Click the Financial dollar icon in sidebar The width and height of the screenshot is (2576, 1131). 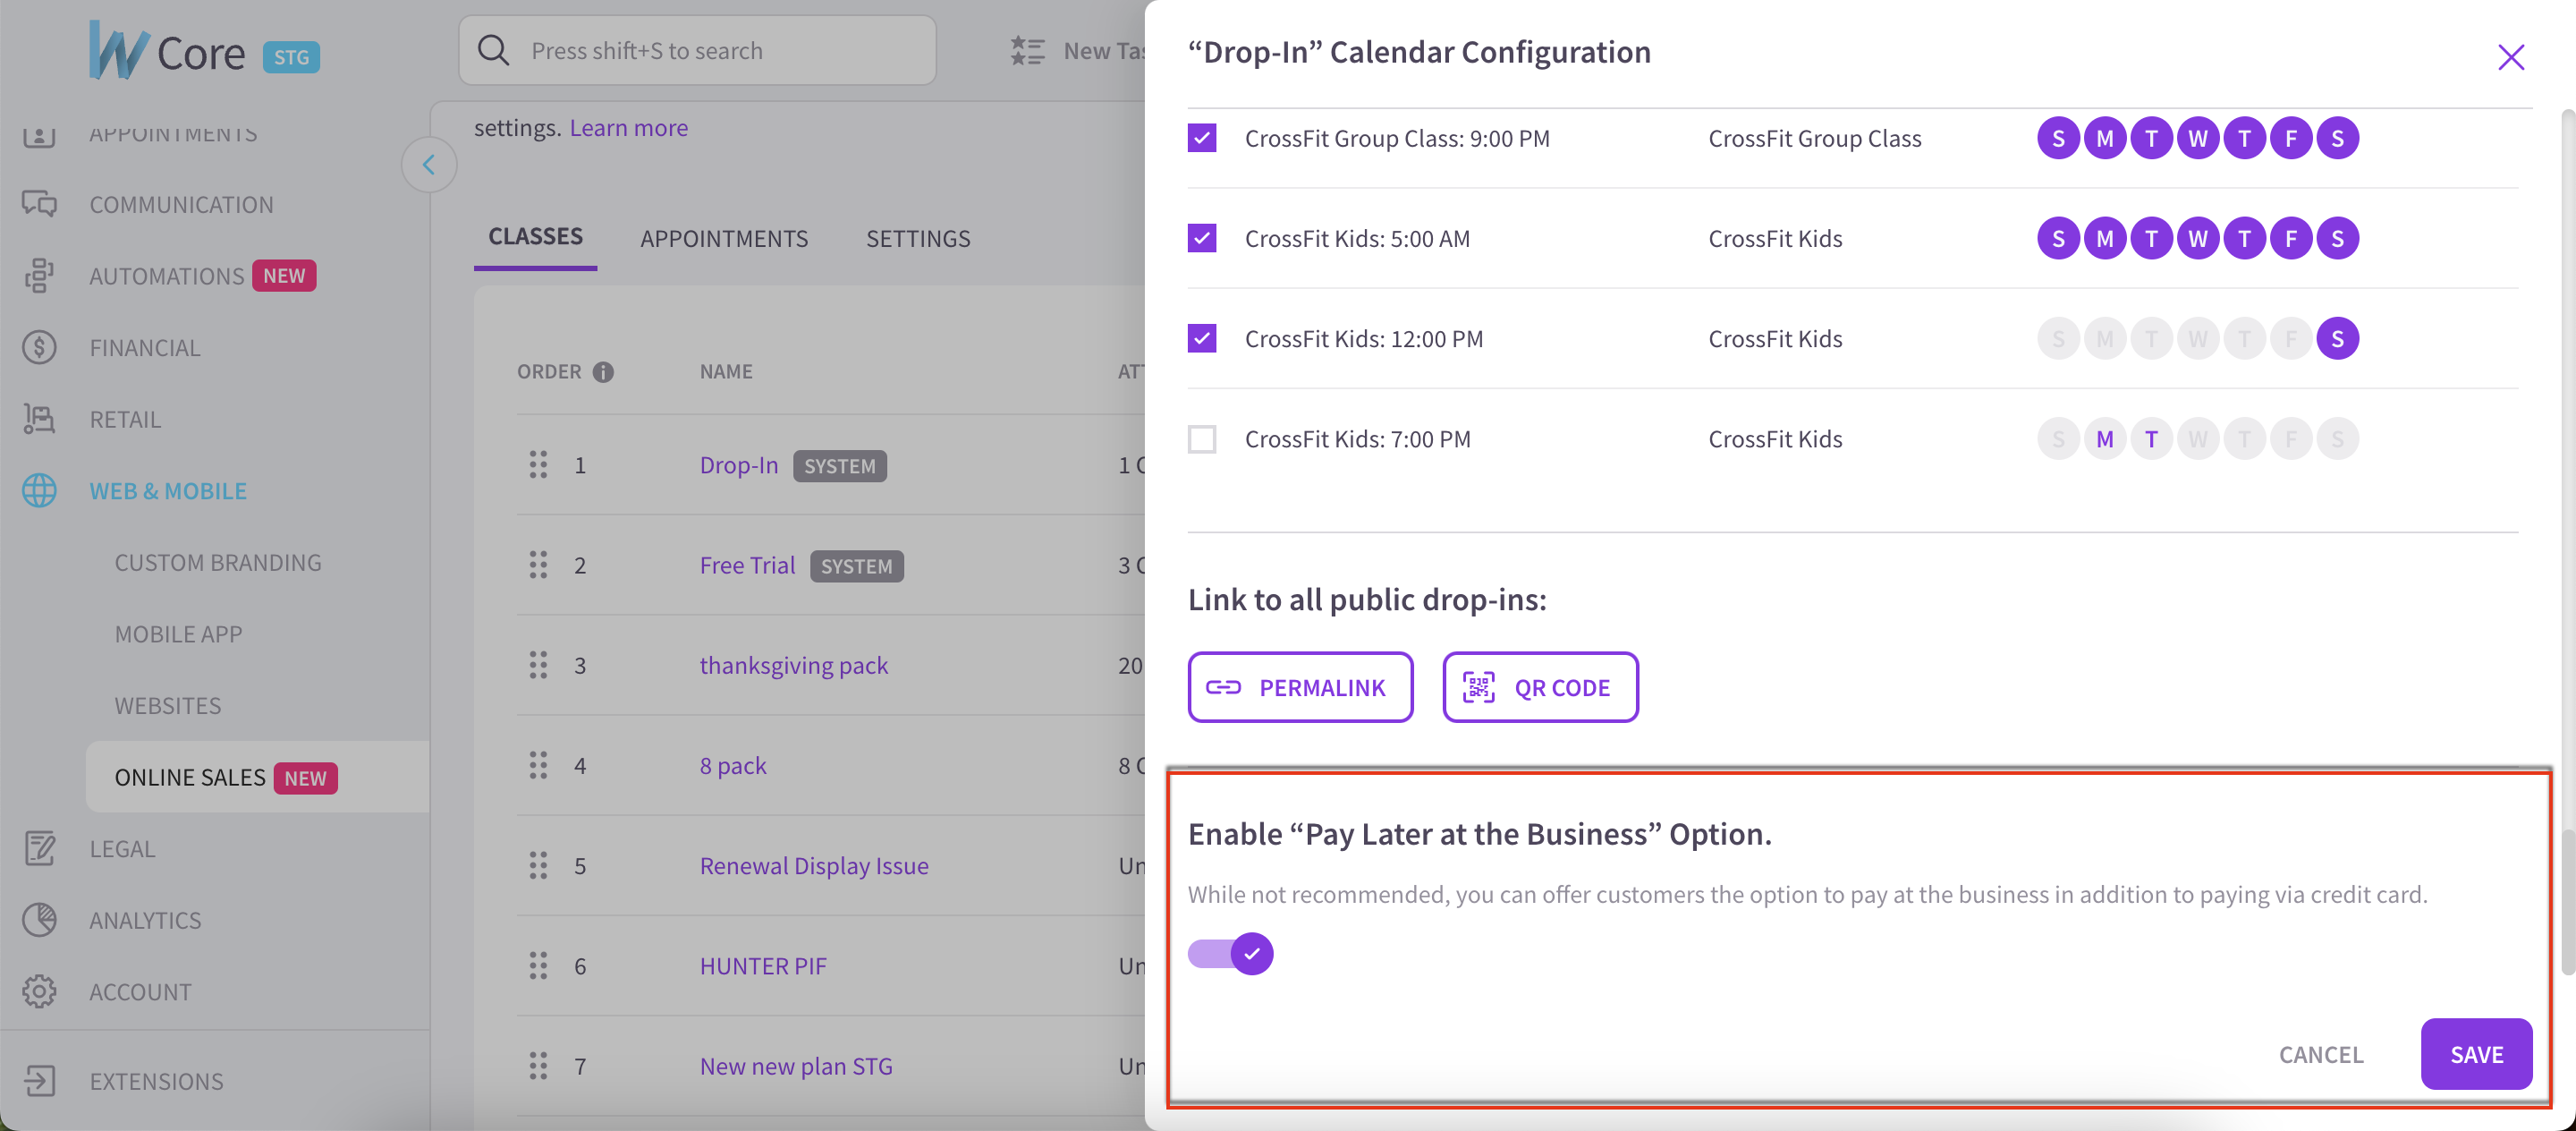click(39, 347)
